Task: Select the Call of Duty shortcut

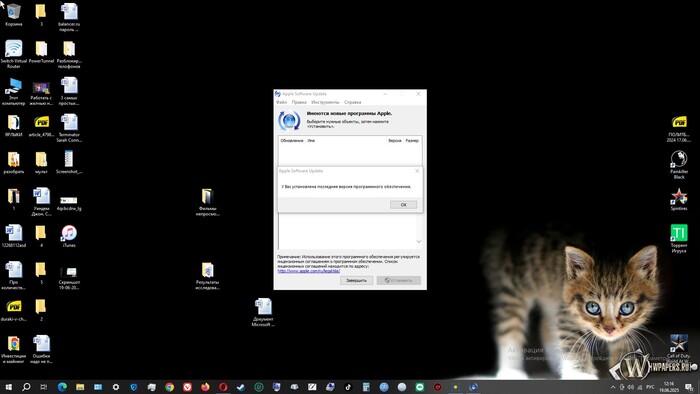Action: pos(679,348)
